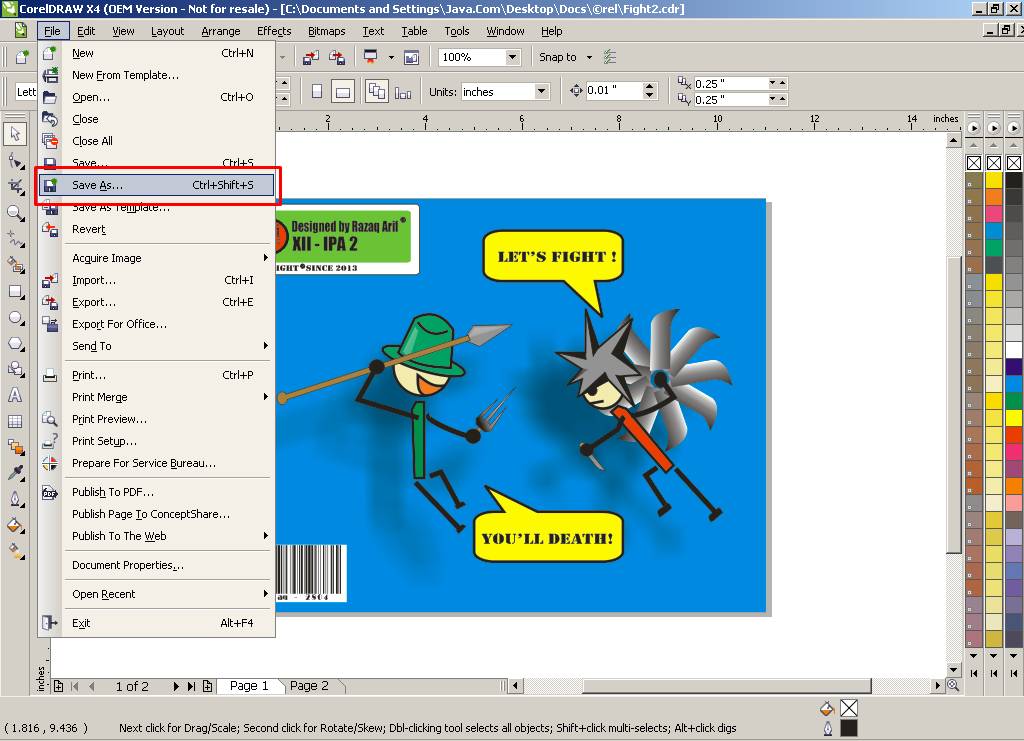Screen dimensions: 1024x741
Task: Select the Smart Fill tool
Action: (x=16, y=265)
